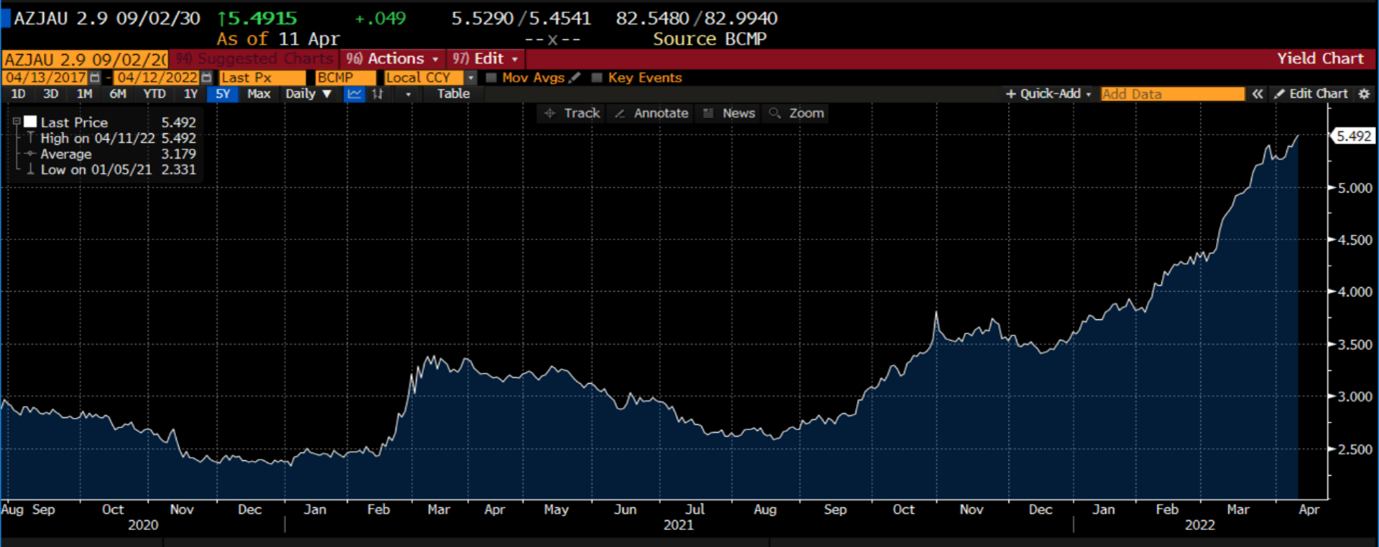1379x547 pixels.
Task: Activate the Track crosshair tool
Action: click(571, 113)
